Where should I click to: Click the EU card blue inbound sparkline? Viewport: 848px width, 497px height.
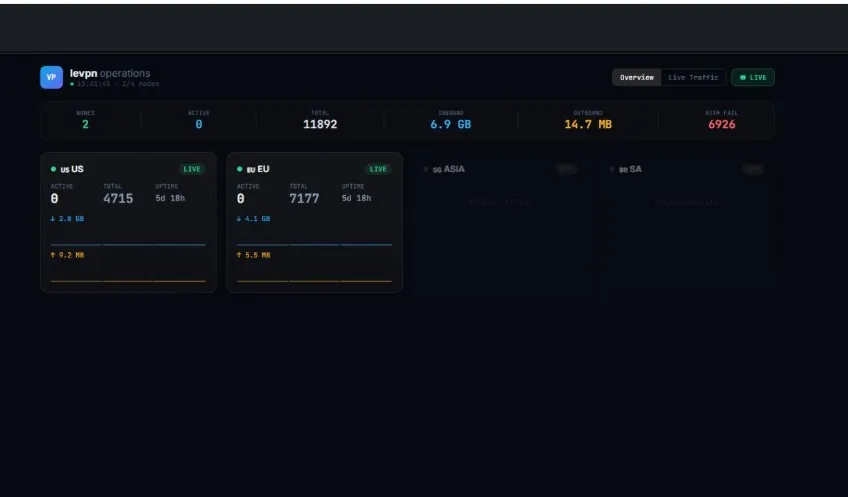[x=314, y=244]
